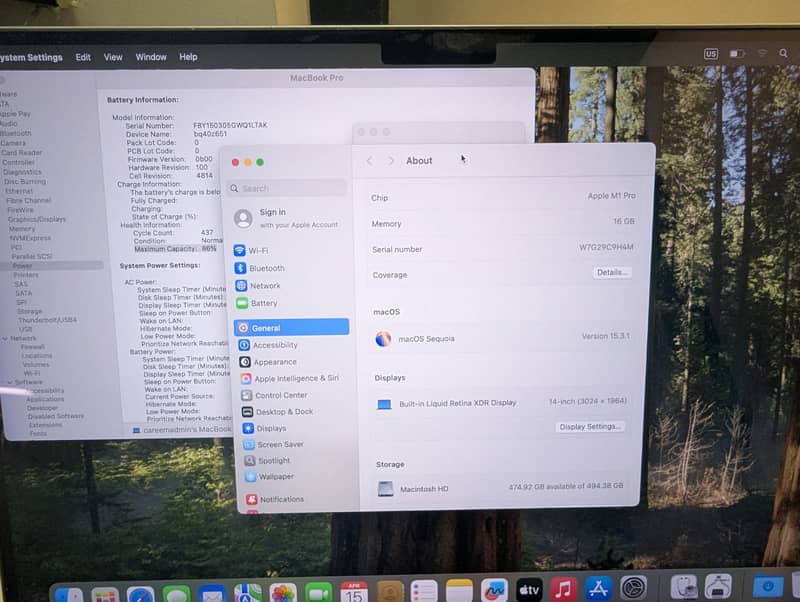The image size is (800, 602).
Task: Click the Built-in Liquid Retina XDR Display row
Action: coord(502,403)
